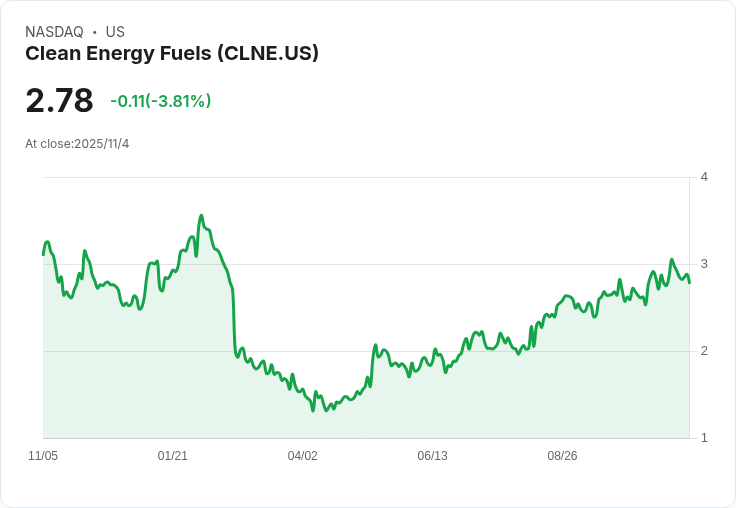
Task: Click the first data point of the line
Action: (x=43, y=255)
